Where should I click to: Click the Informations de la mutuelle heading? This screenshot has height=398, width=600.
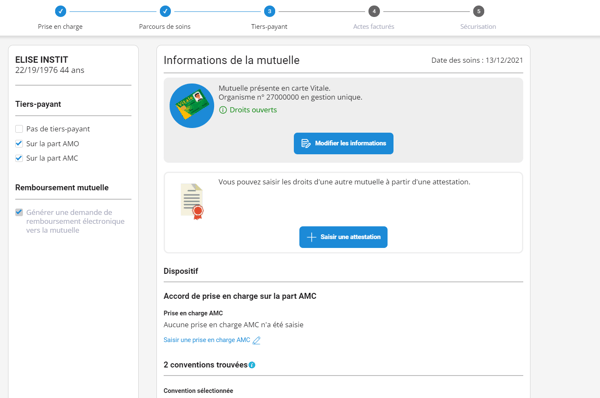tap(232, 60)
